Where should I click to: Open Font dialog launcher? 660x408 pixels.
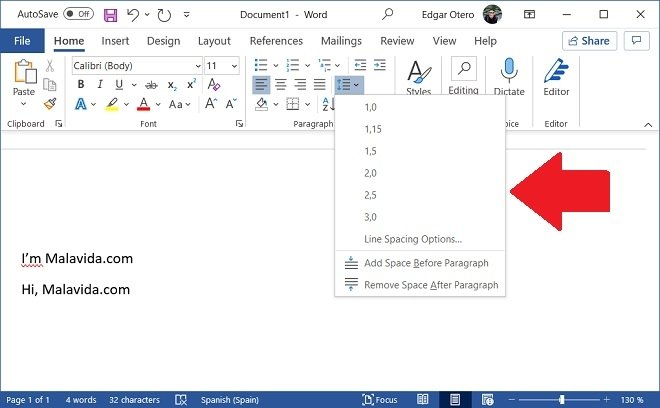(x=239, y=123)
